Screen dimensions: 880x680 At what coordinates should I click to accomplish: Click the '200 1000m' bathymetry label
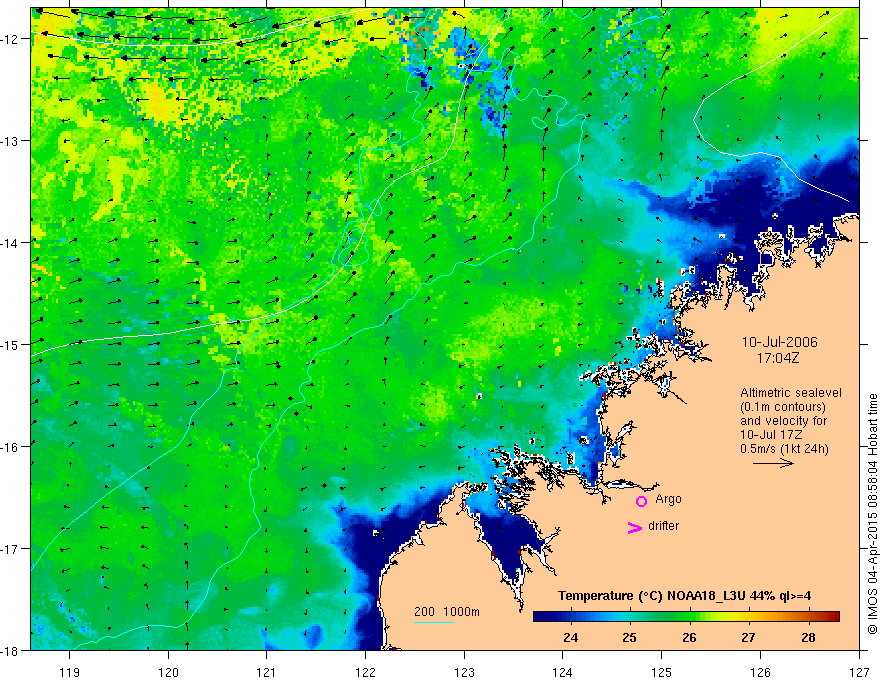point(447,612)
